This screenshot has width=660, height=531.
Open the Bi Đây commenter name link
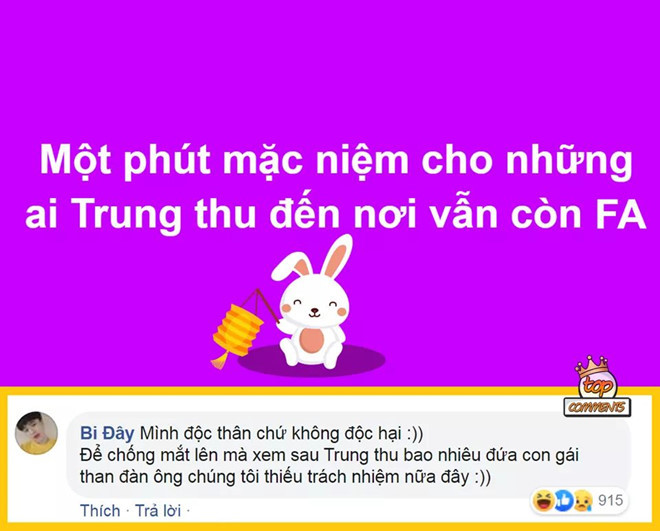107,433
